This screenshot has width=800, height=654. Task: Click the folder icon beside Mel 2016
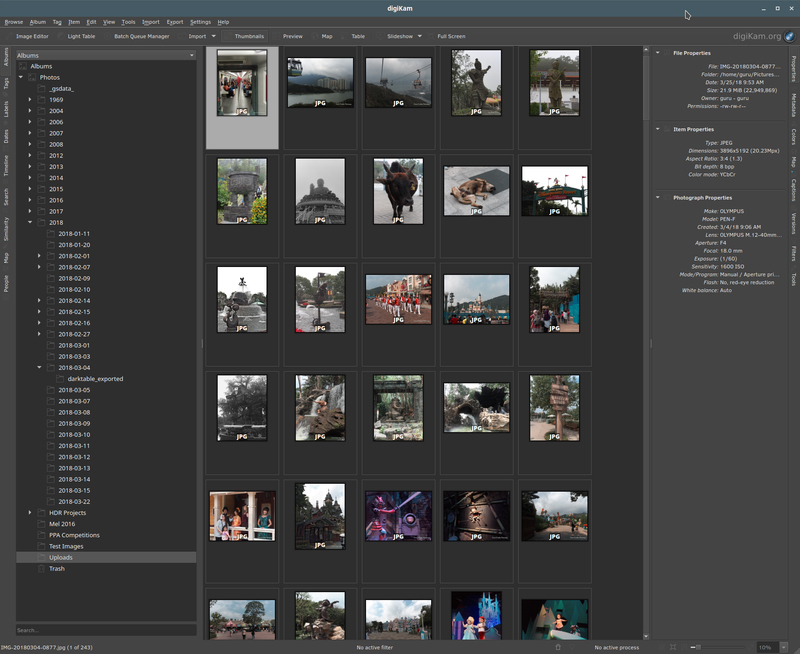(41, 523)
